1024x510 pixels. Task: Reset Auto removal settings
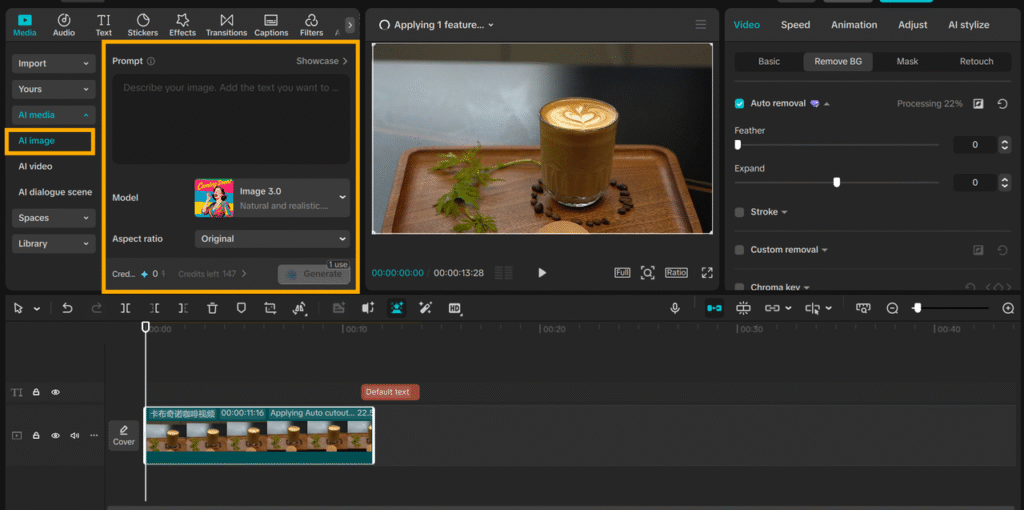coord(1002,104)
